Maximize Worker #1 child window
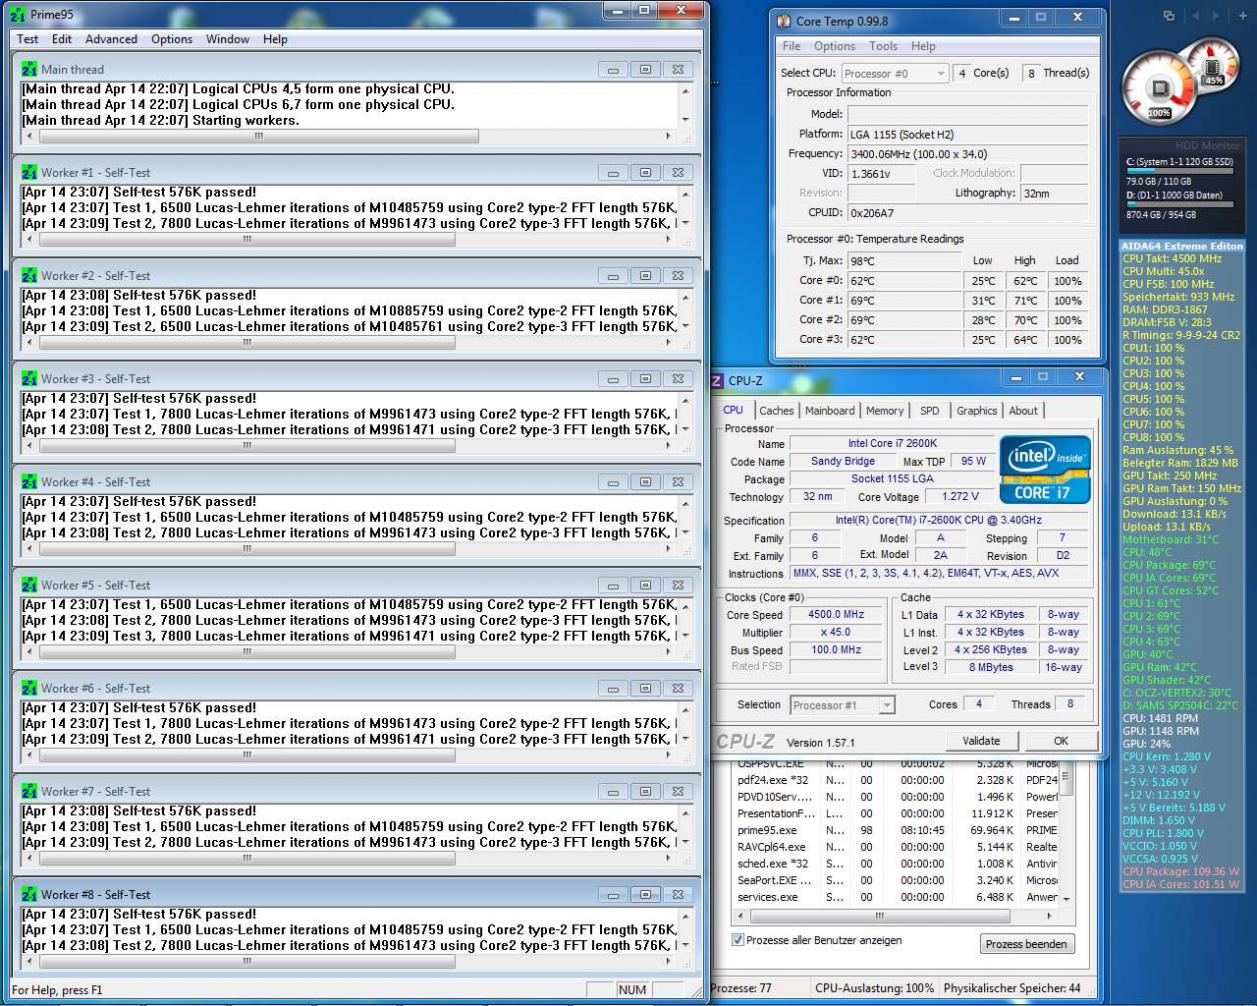This screenshot has height=1006, width=1257. click(645, 173)
